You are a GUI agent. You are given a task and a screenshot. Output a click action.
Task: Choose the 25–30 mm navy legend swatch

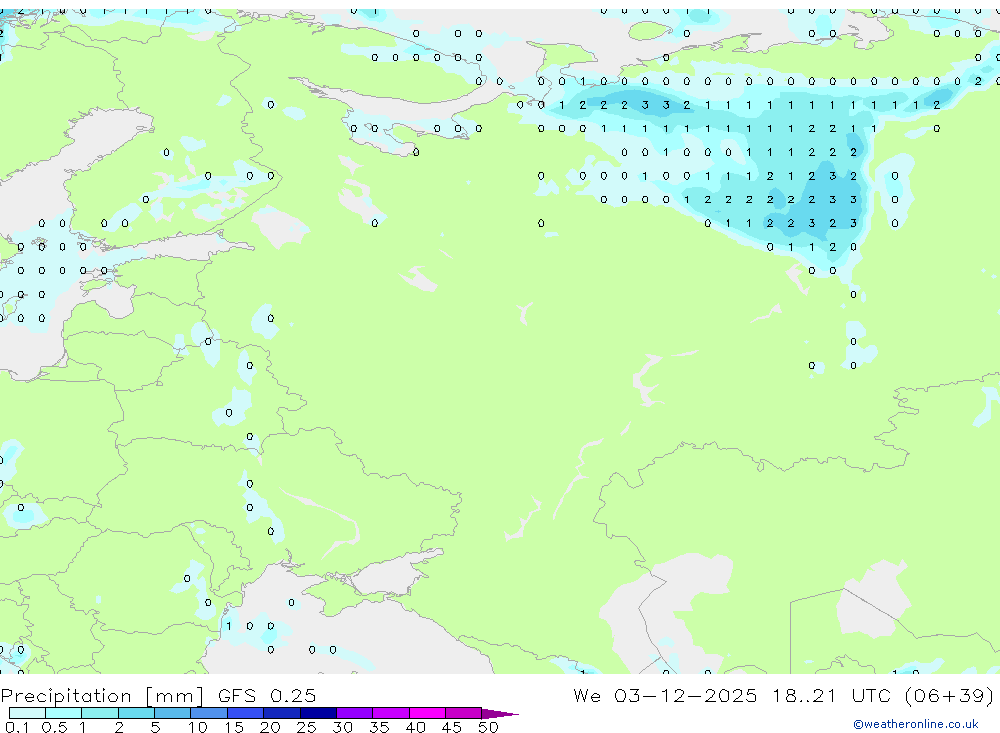318,713
